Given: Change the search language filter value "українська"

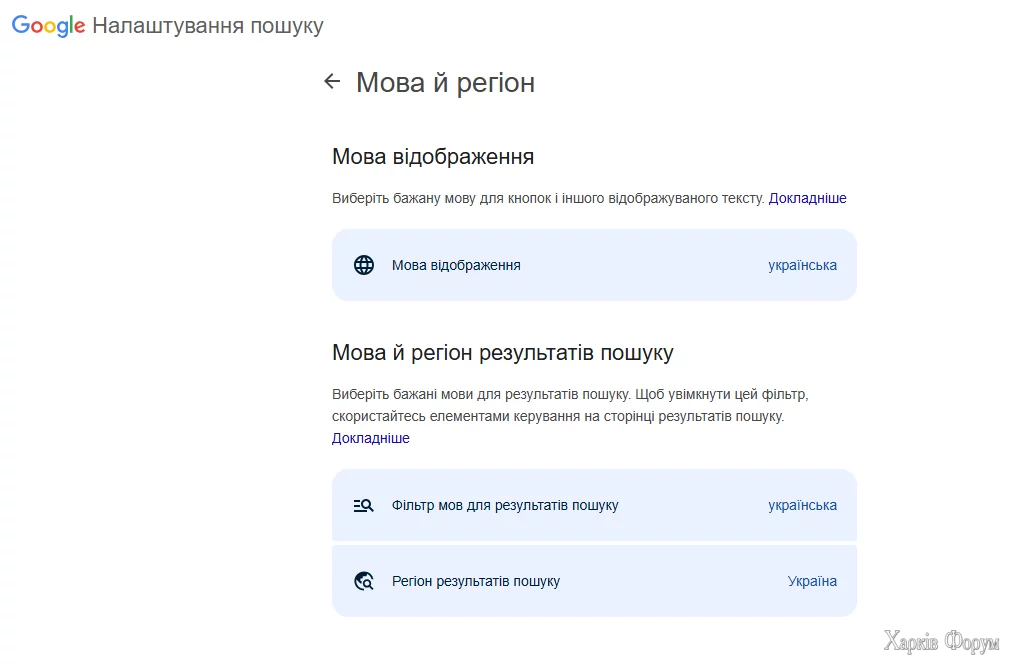Looking at the screenshot, I should (x=802, y=505).
